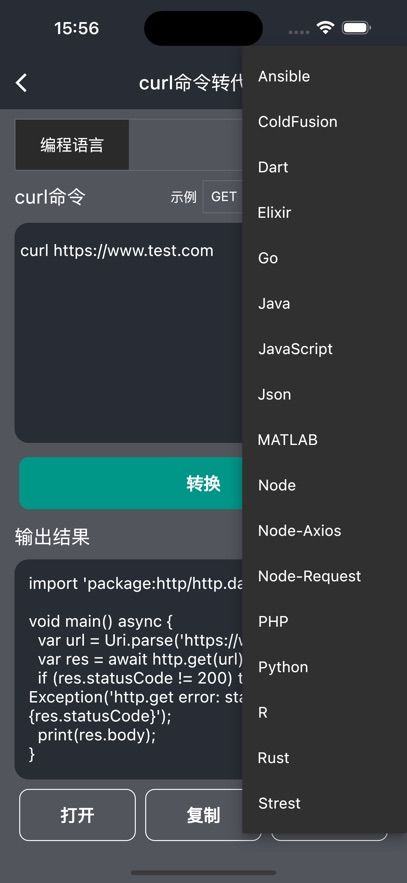The image size is (407, 883).
Task: Choose Go as target language
Action: pos(325,258)
